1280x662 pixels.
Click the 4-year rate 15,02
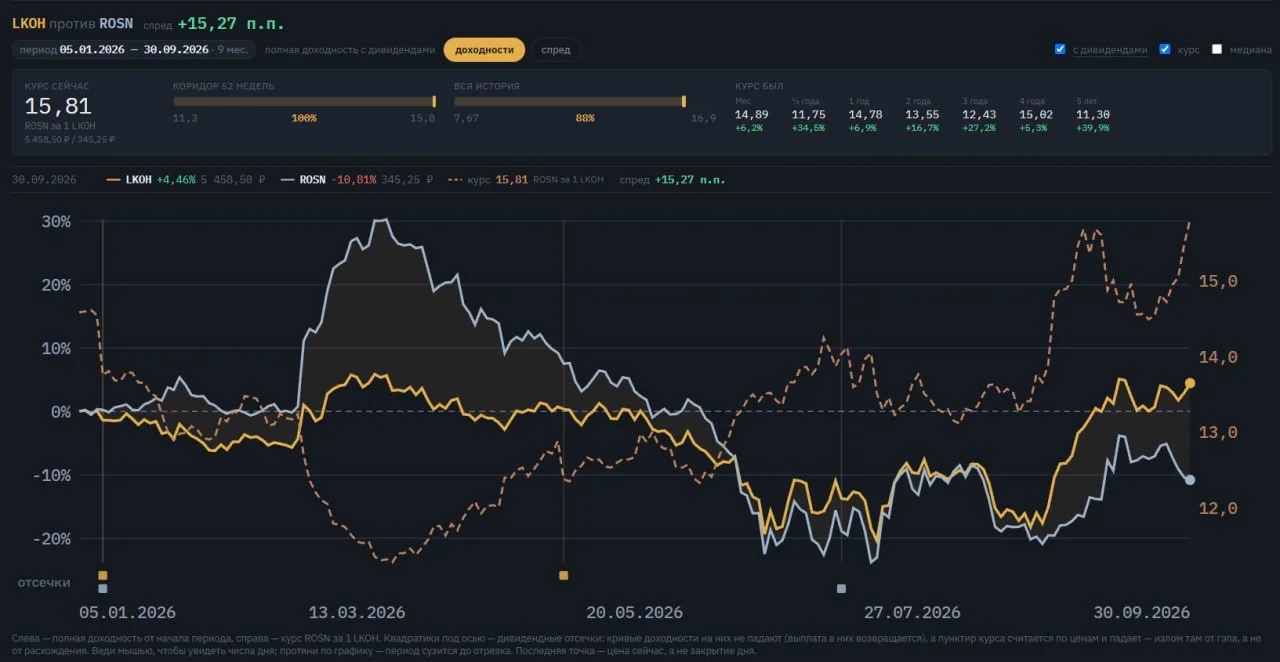[x=1036, y=114]
